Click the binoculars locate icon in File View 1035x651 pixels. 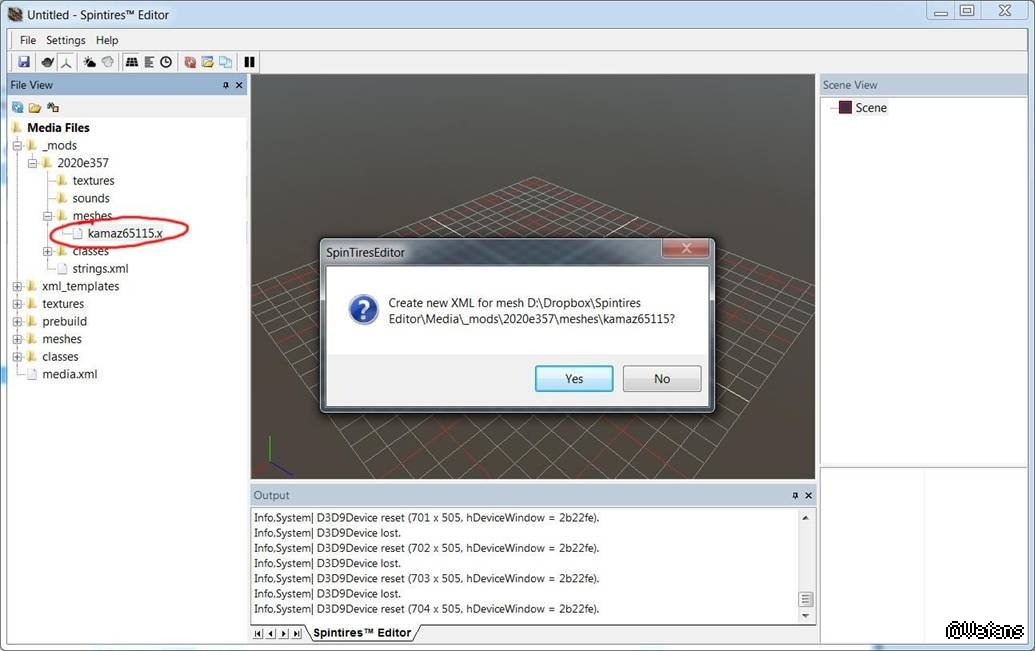coord(53,107)
